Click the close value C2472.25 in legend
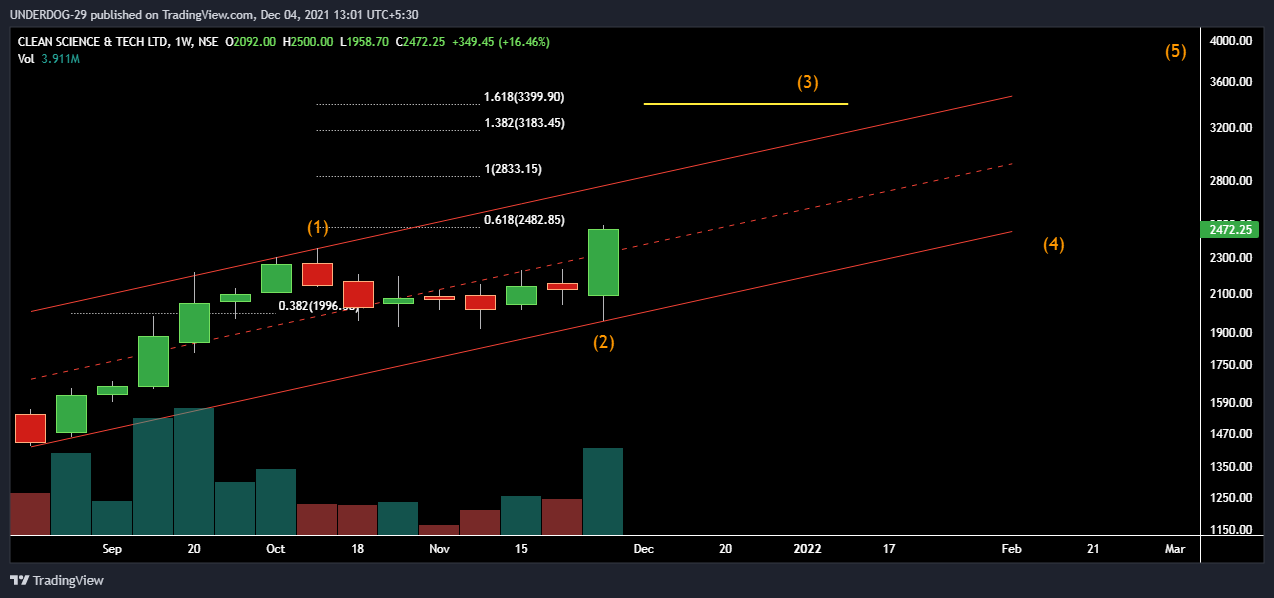The image size is (1274, 598). 421,42
